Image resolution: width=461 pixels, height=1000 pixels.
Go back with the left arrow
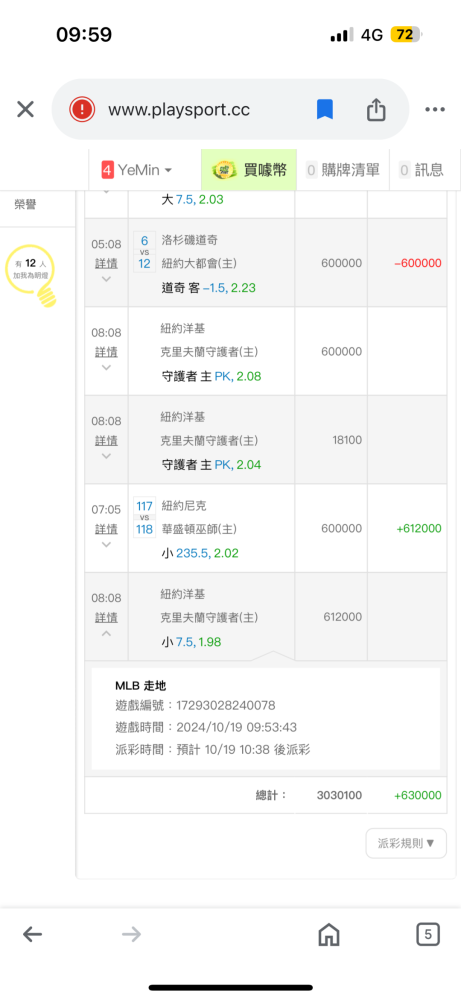[x=33, y=935]
